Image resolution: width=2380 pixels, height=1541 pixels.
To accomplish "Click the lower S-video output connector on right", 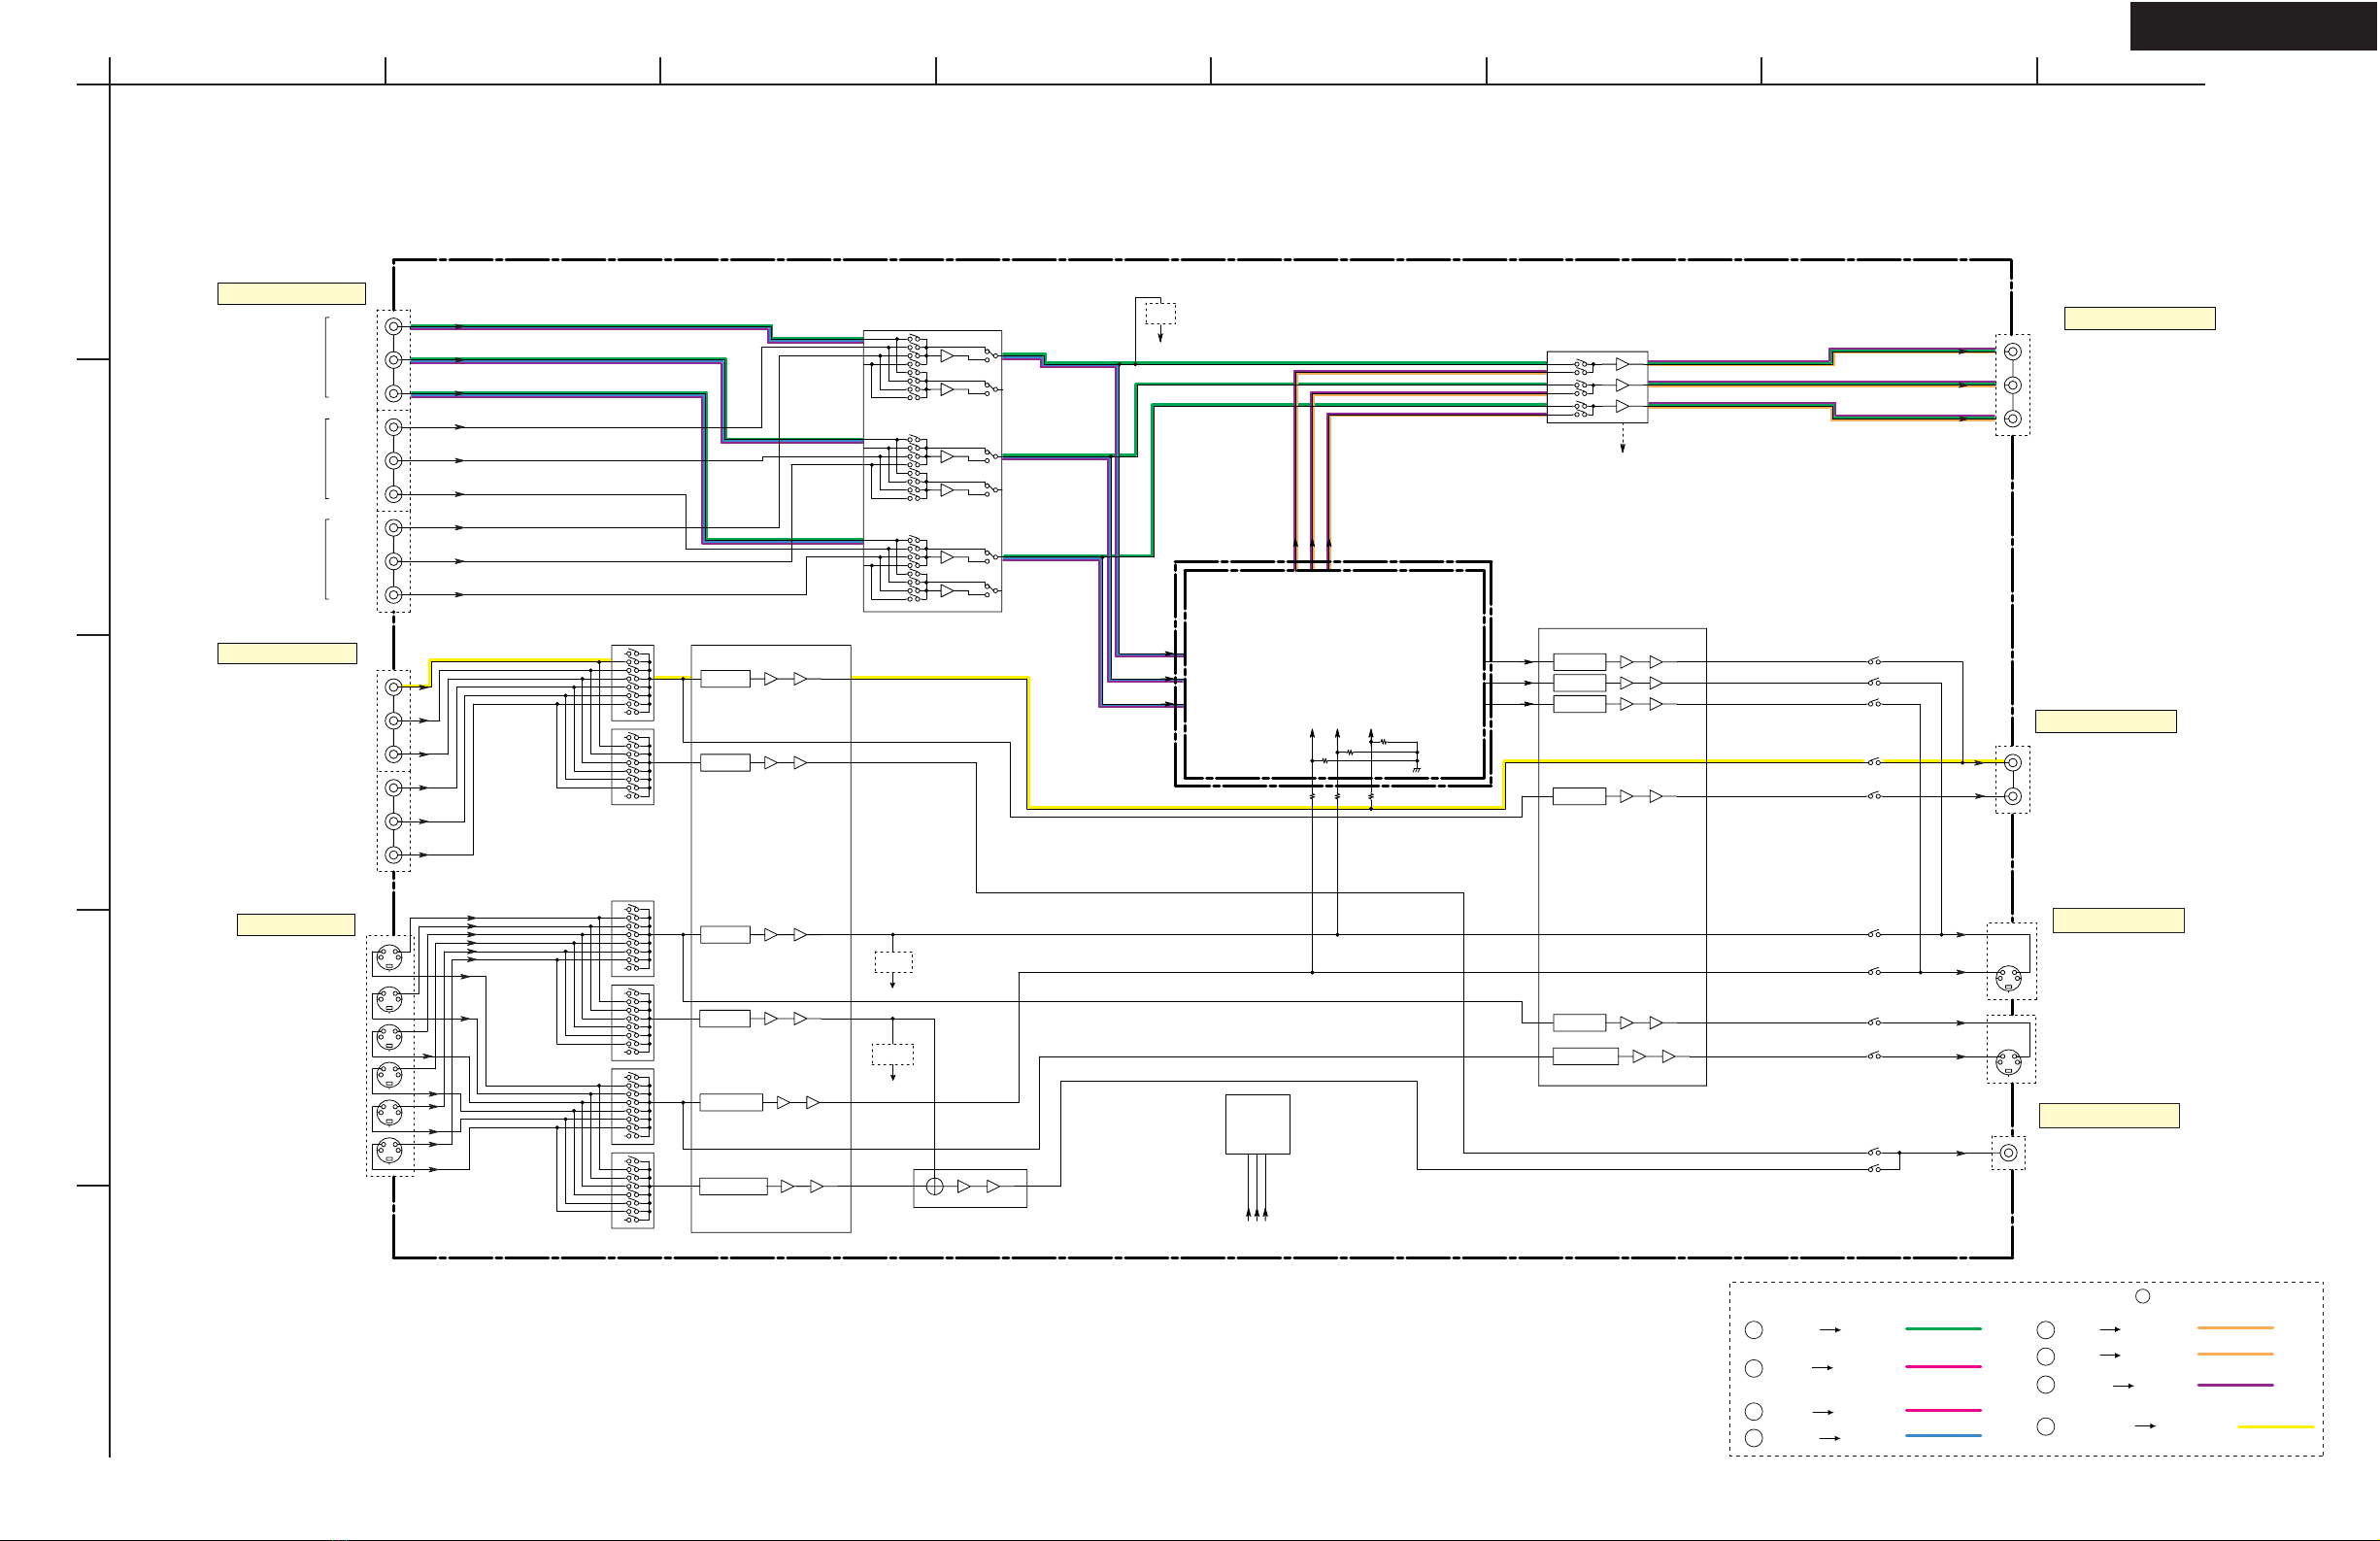I will (2008, 1062).
